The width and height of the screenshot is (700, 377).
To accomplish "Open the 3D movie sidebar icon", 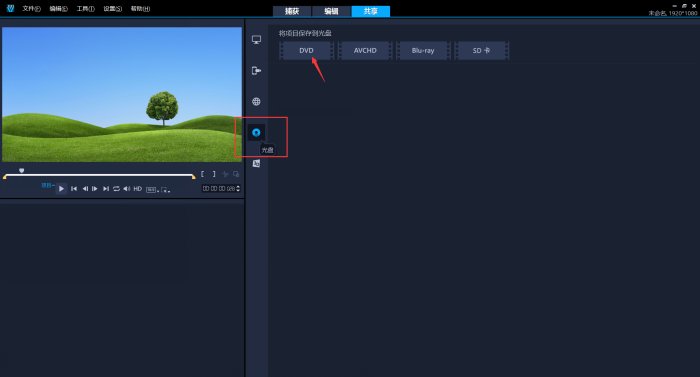I will tap(256, 163).
